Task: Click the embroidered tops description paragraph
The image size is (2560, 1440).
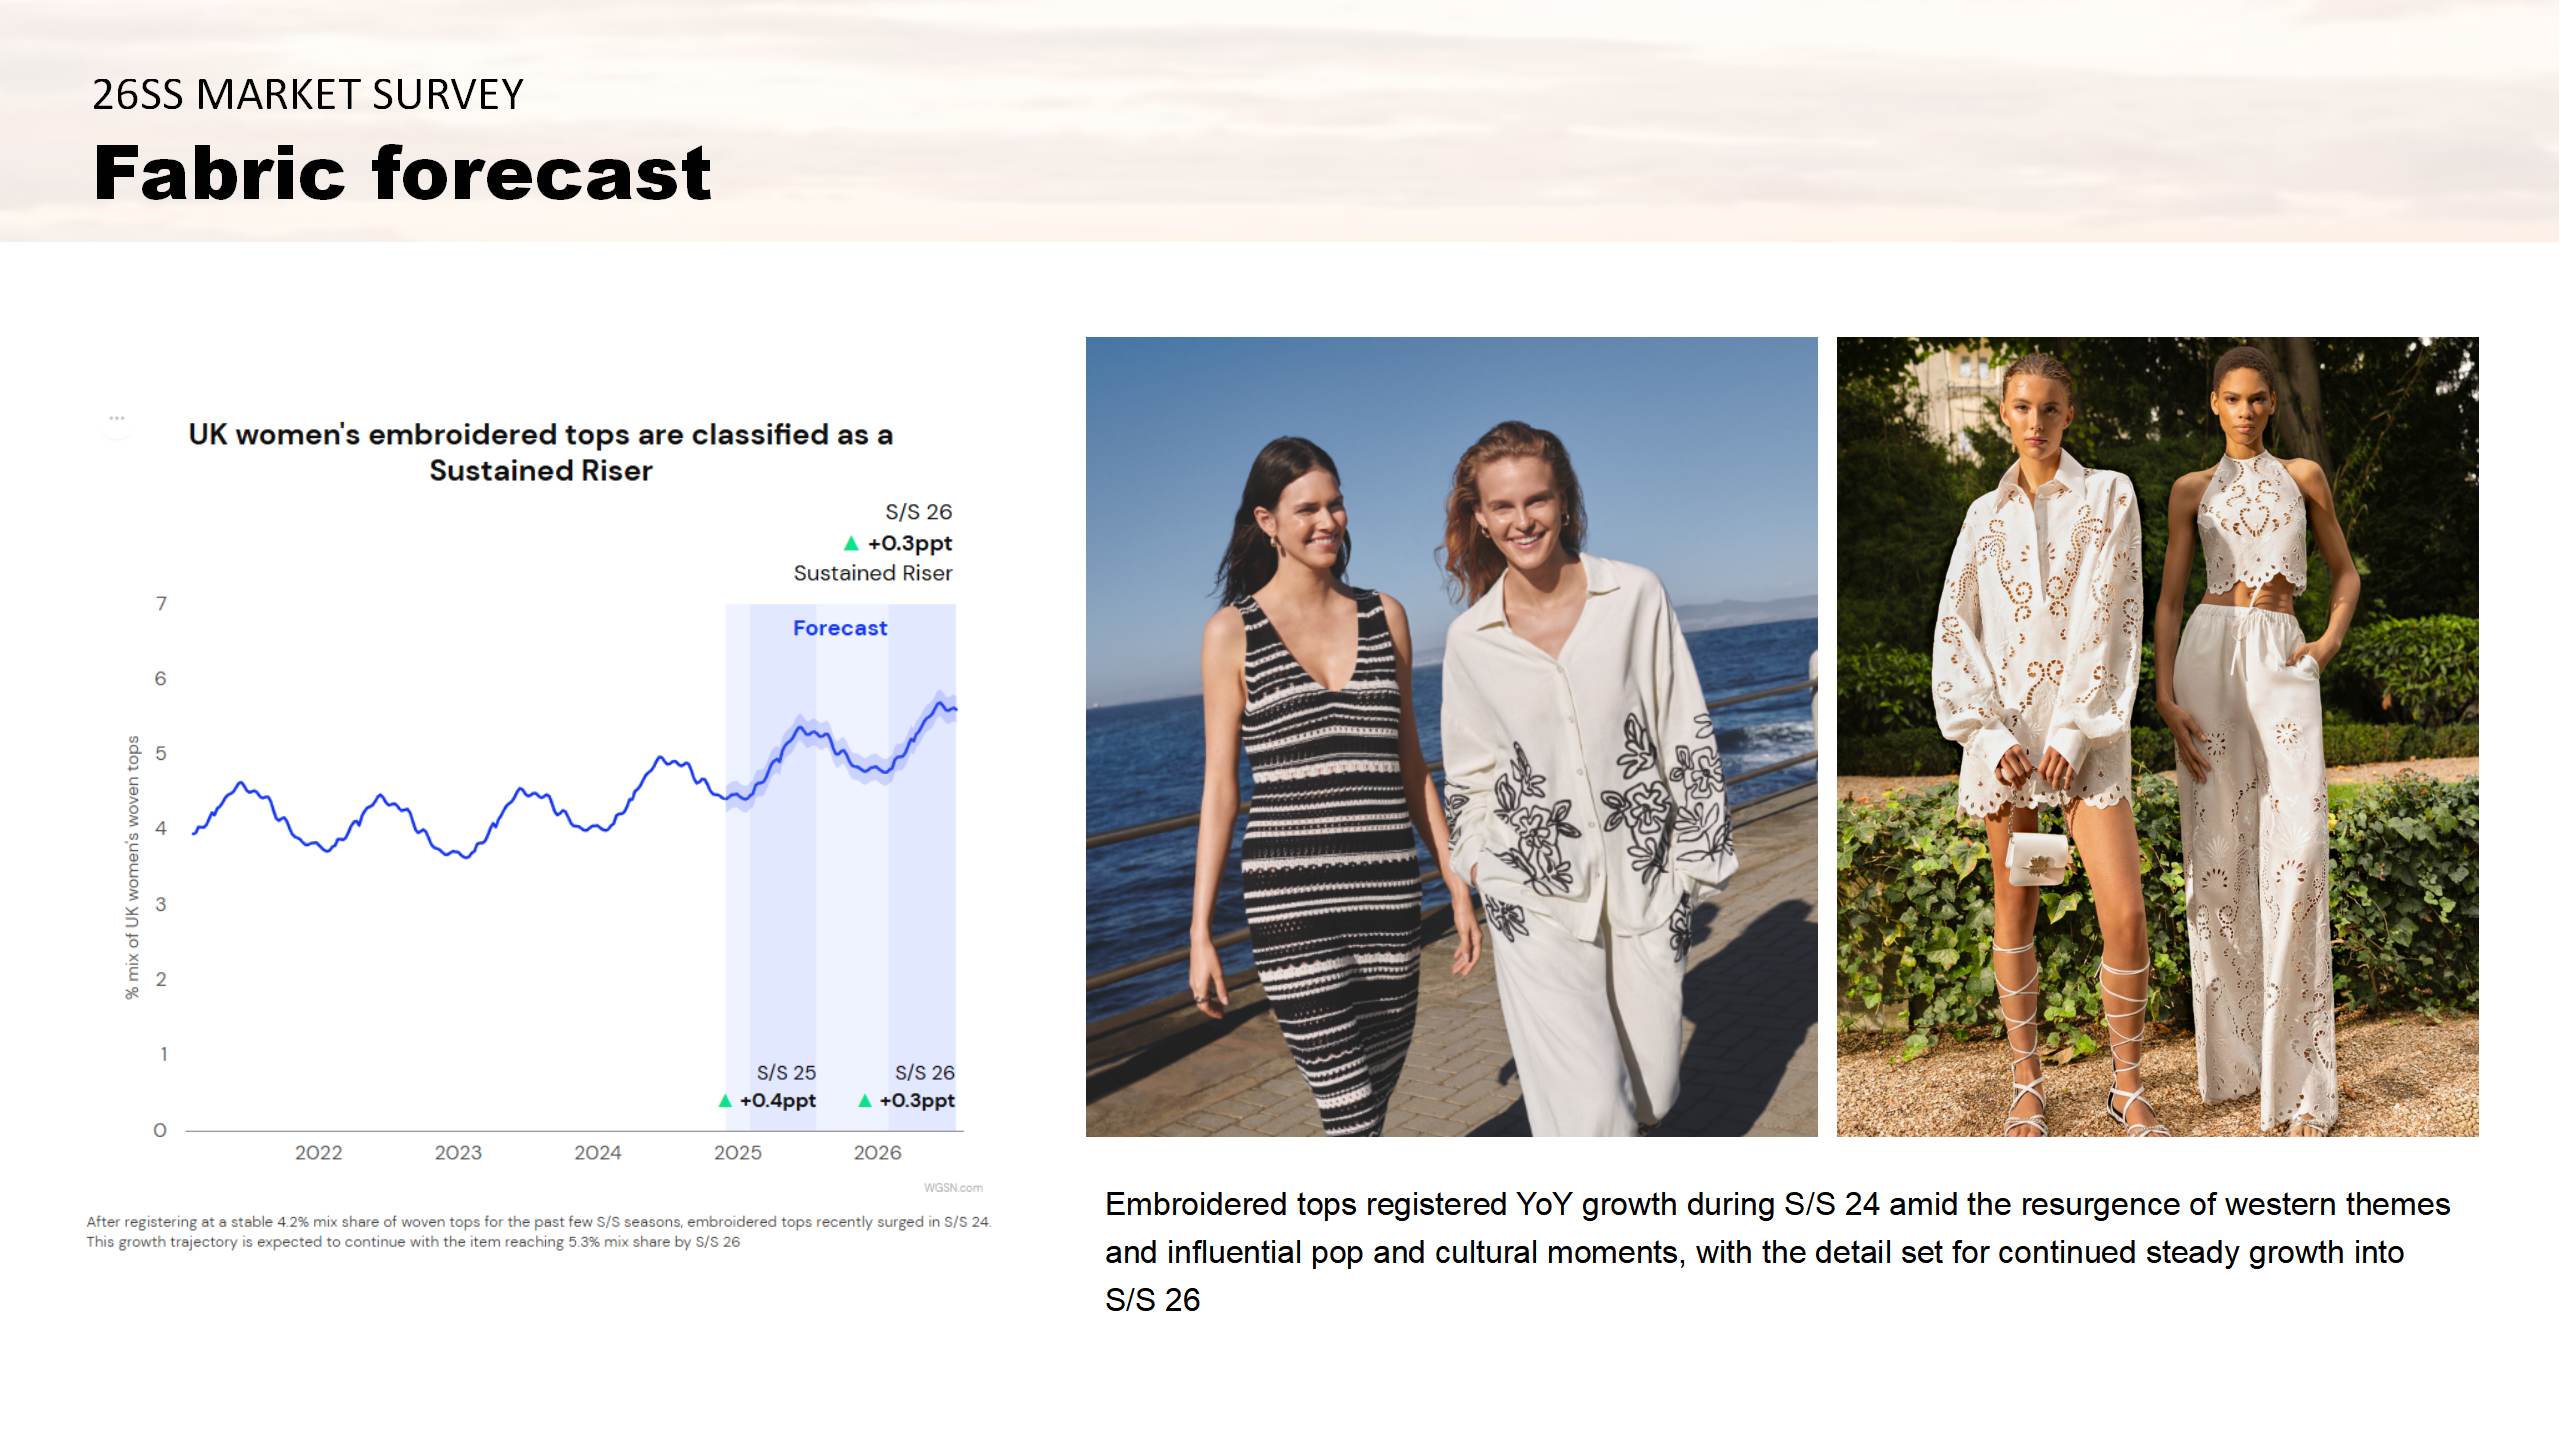Action: click(1776, 1251)
